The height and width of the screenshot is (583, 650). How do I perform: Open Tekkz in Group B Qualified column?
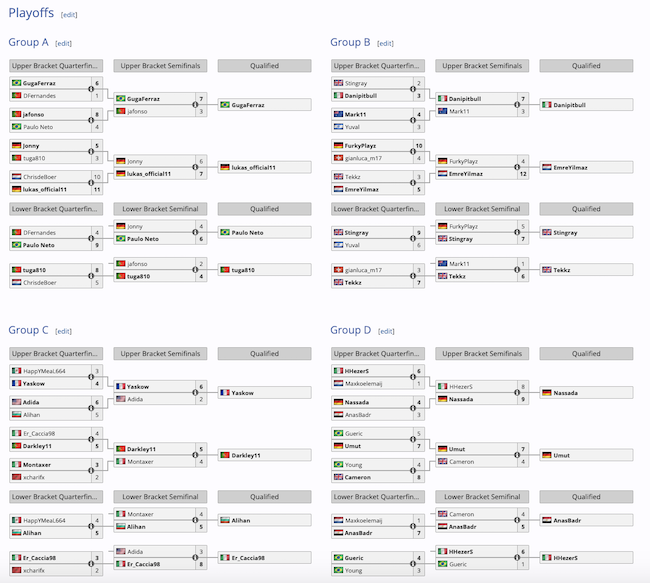[x=565, y=270]
